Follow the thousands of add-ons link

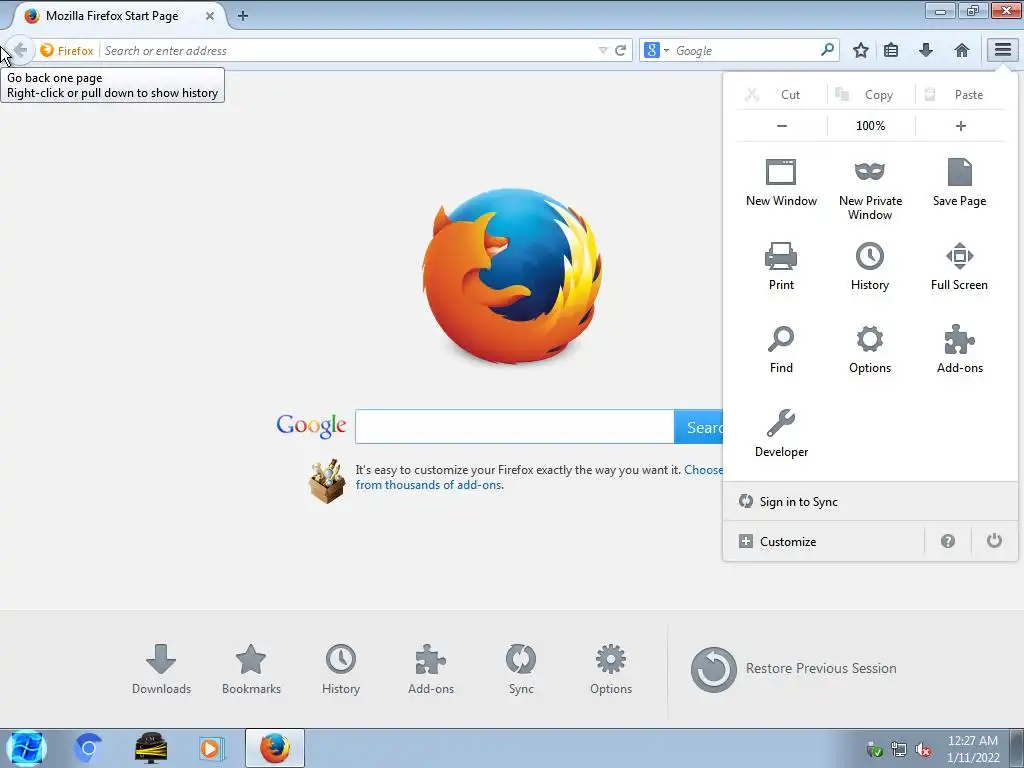pyautogui.click(x=429, y=485)
